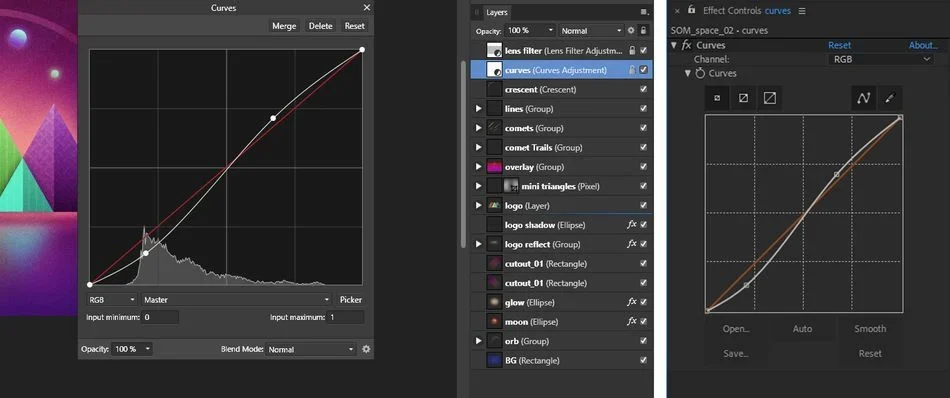
Task: Open Layers panel Opacity dropdown
Action: point(531,30)
